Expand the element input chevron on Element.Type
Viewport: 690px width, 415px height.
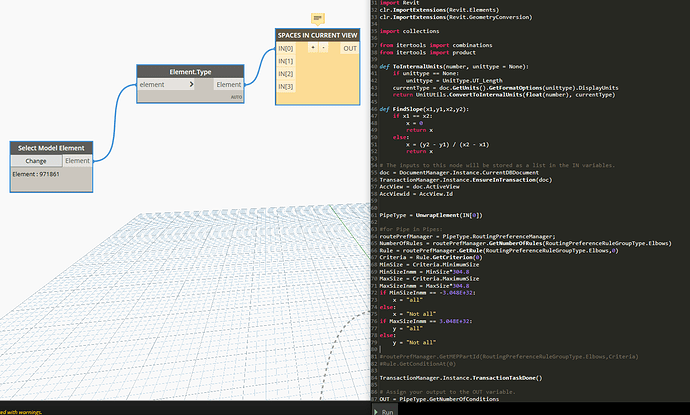tap(191, 84)
